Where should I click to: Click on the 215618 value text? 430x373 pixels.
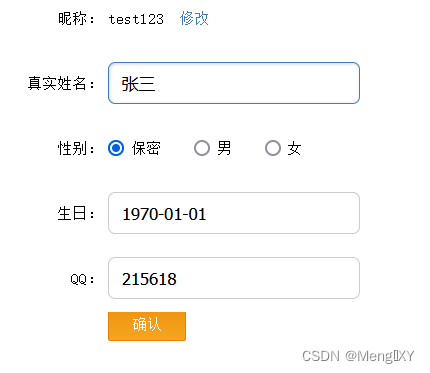pyautogui.click(x=149, y=279)
